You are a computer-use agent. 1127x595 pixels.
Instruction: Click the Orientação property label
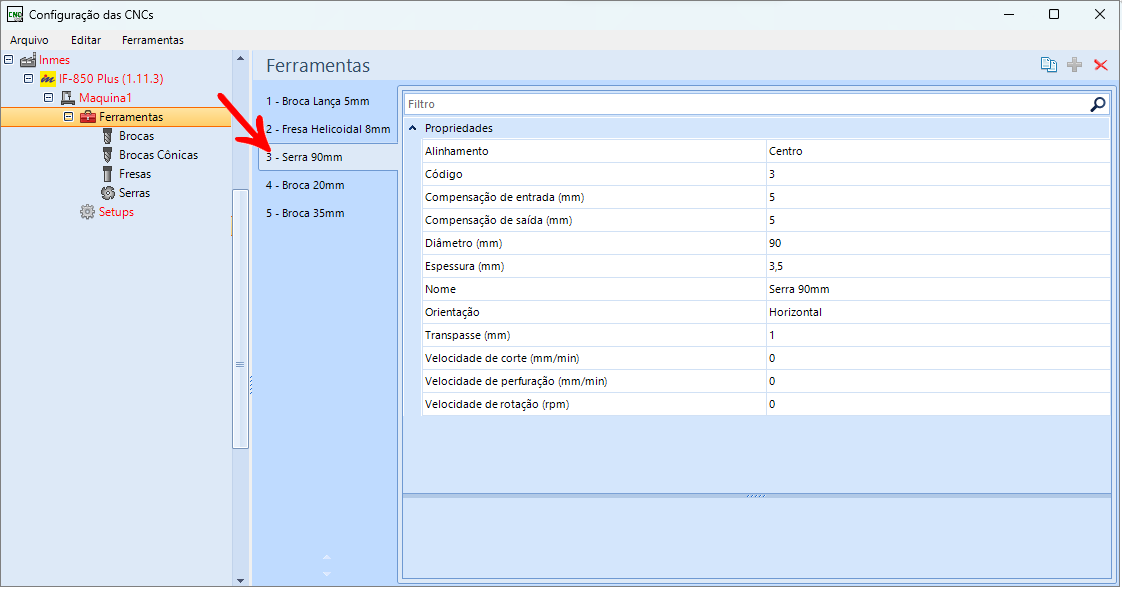point(452,312)
